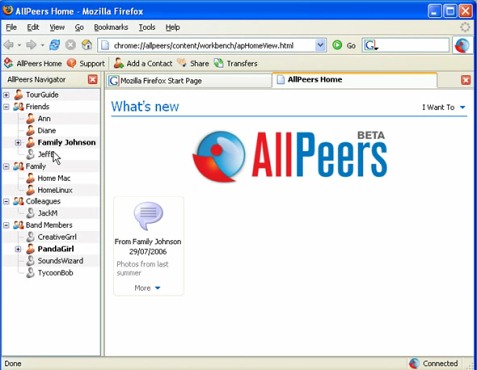
Task: Click the speech bubble message icon
Action: pyautogui.click(x=148, y=216)
